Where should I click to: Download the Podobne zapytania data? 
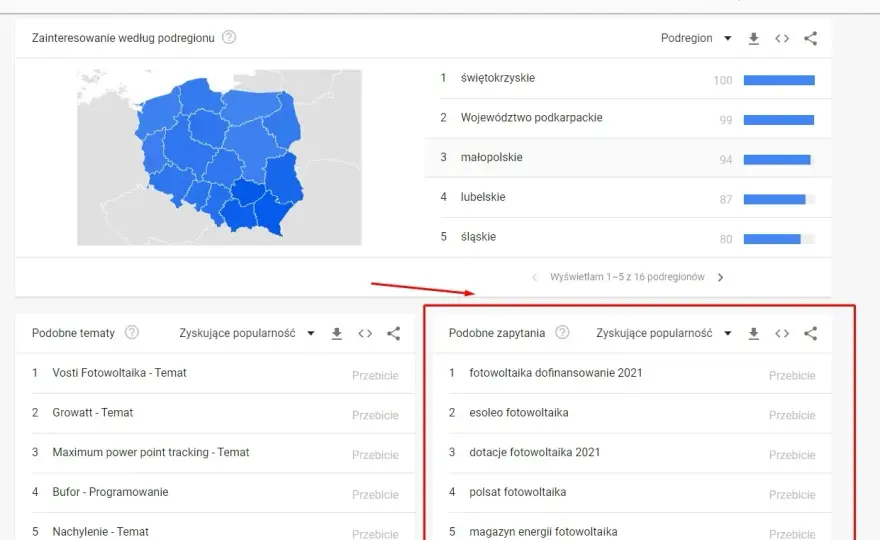click(754, 333)
